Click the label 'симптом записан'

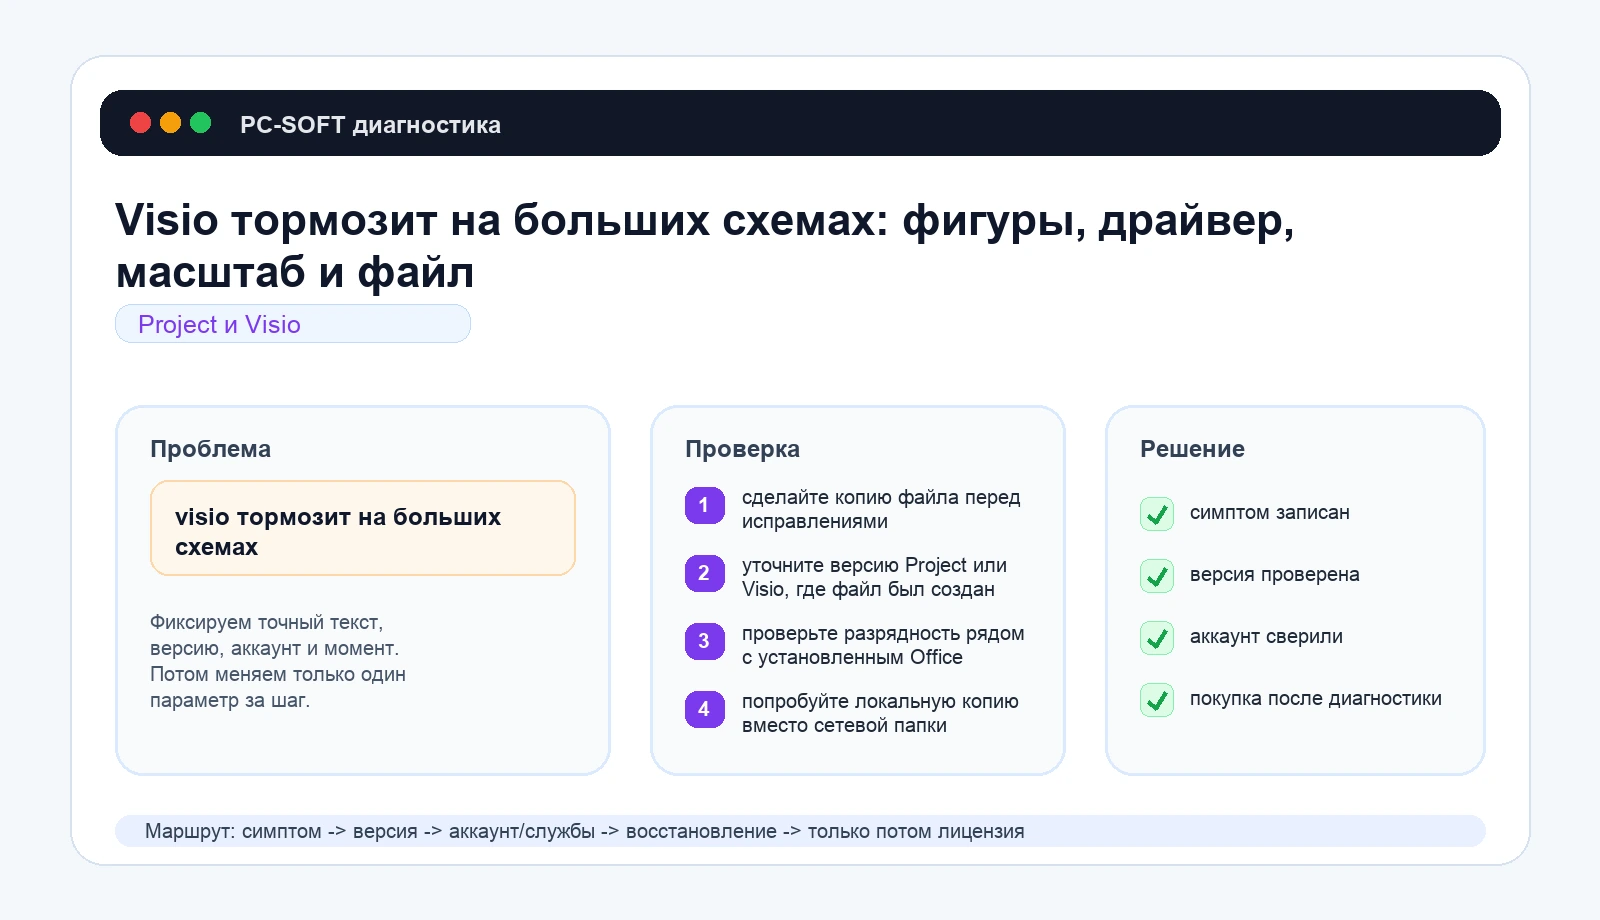1269,513
